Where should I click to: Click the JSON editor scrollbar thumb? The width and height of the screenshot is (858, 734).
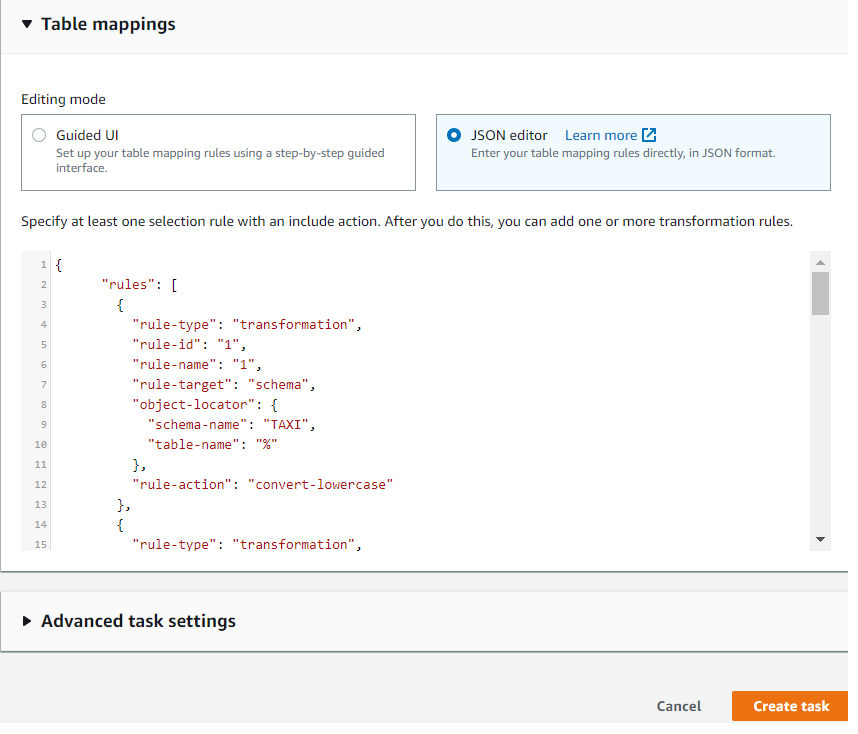(x=820, y=293)
